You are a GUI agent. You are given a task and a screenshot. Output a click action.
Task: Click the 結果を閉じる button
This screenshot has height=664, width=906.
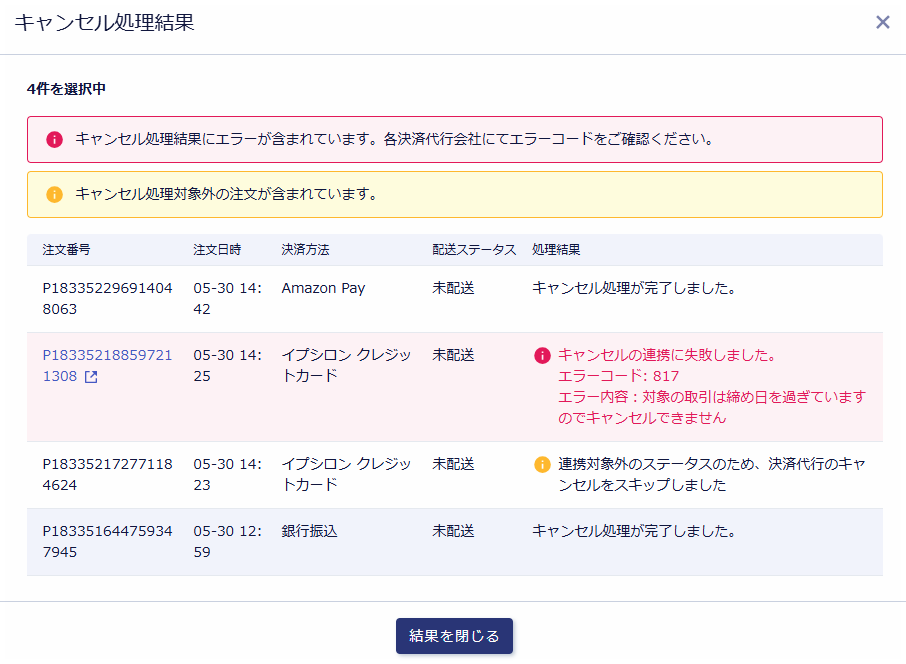454,636
